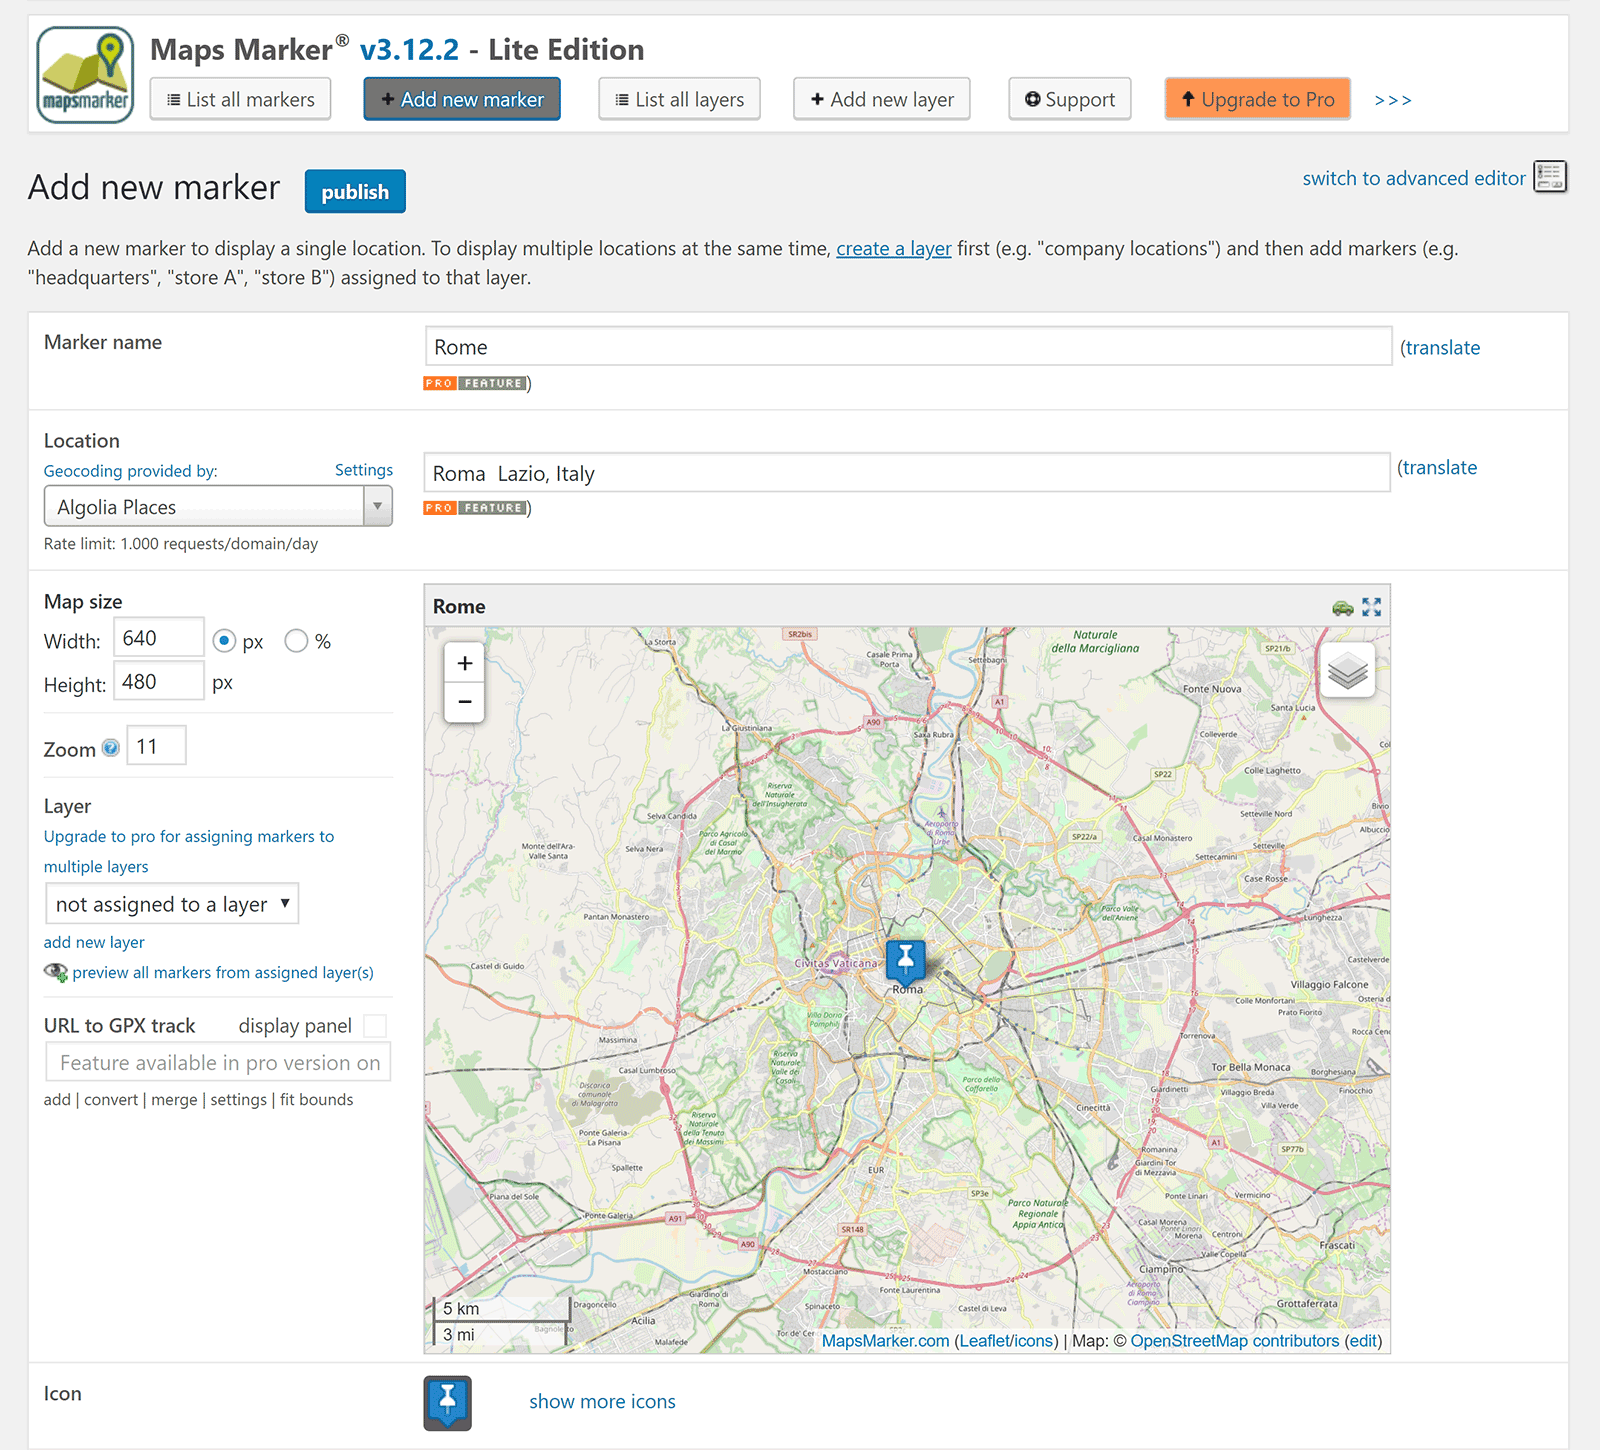Open the map layers control icon
Image resolution: width=1600 pixels, height=1450 pixels.
click(x=1347, y=671)
